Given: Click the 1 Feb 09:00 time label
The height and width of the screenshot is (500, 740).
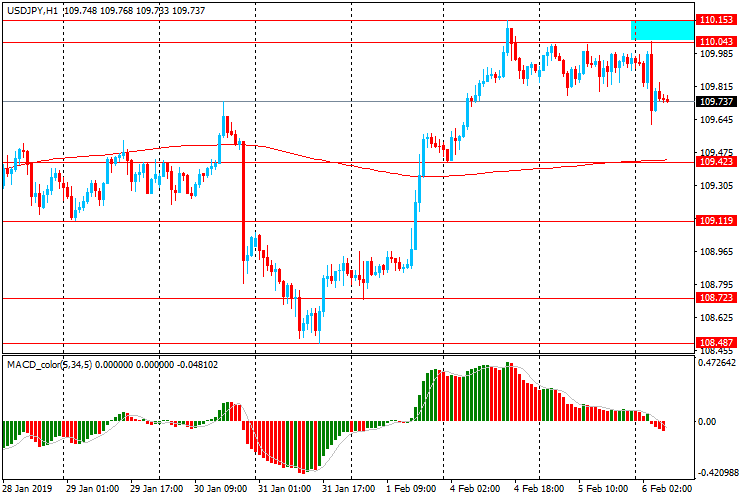Looking at the screenshot, I should [x=412, y=488].
